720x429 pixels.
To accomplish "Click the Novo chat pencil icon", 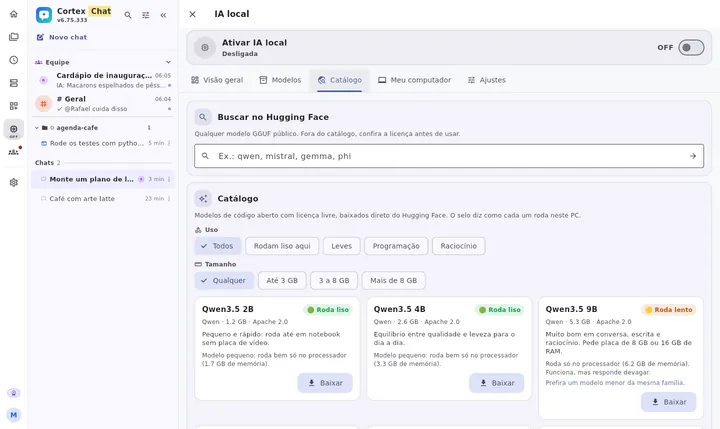I will click(x=40, y=37).
